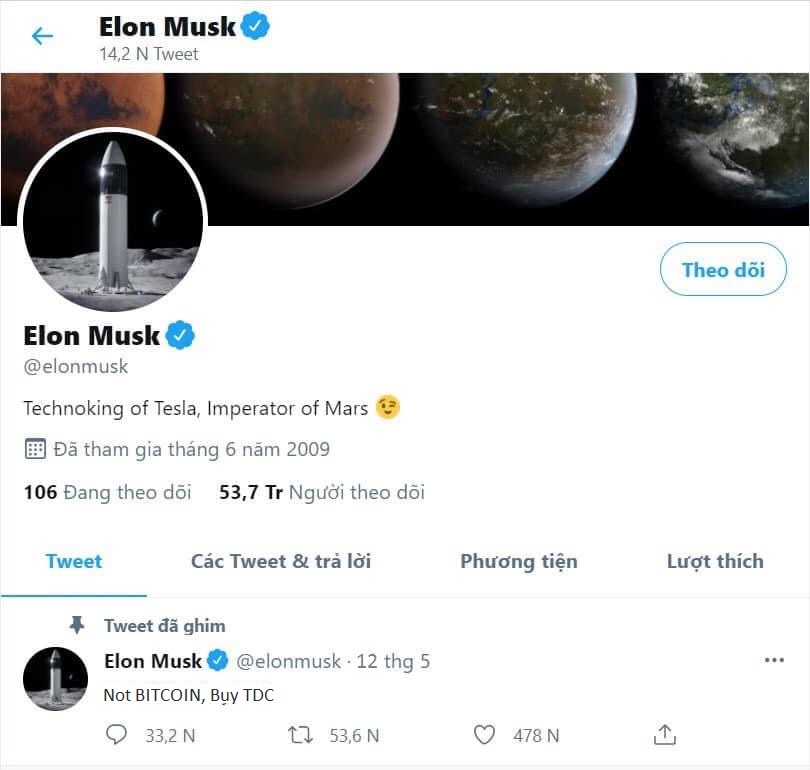Screen dimensions: 810x770
Task: Click the retweet icon on pinned tweet
Action: click(300, 735)
